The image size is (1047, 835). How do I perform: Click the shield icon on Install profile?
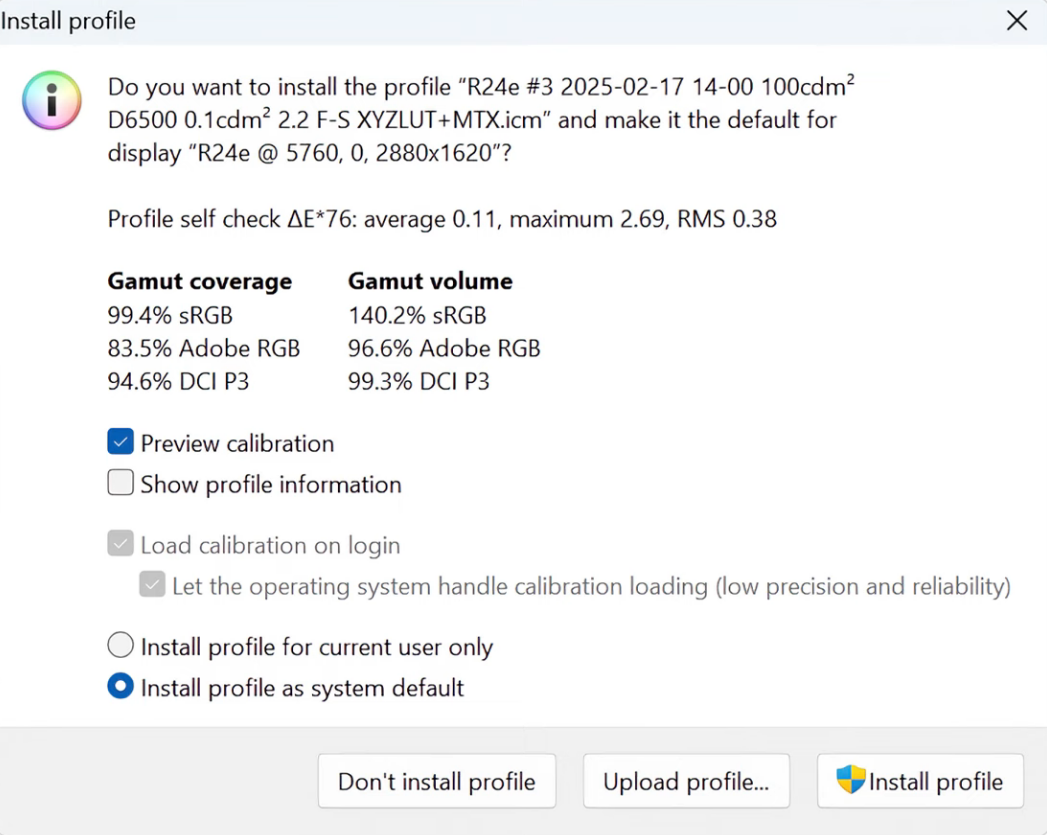tap(850, 780)
